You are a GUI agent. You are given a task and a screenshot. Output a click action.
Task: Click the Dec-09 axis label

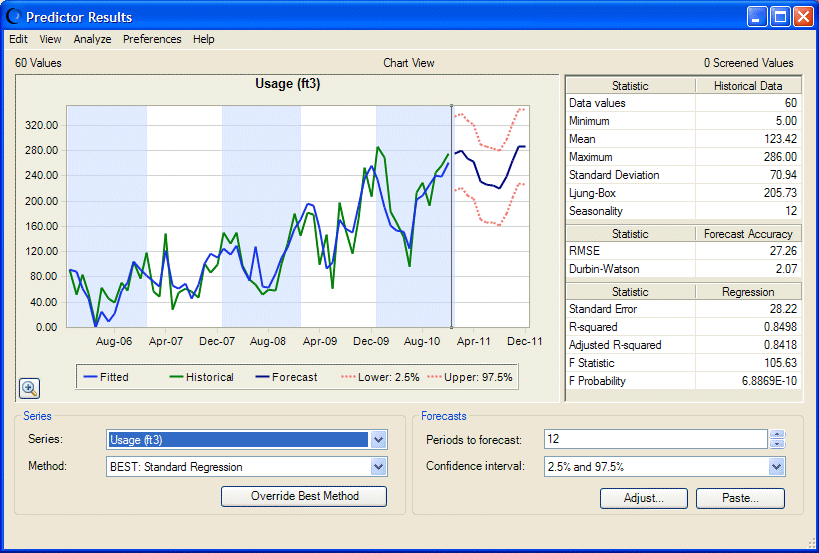371,342
